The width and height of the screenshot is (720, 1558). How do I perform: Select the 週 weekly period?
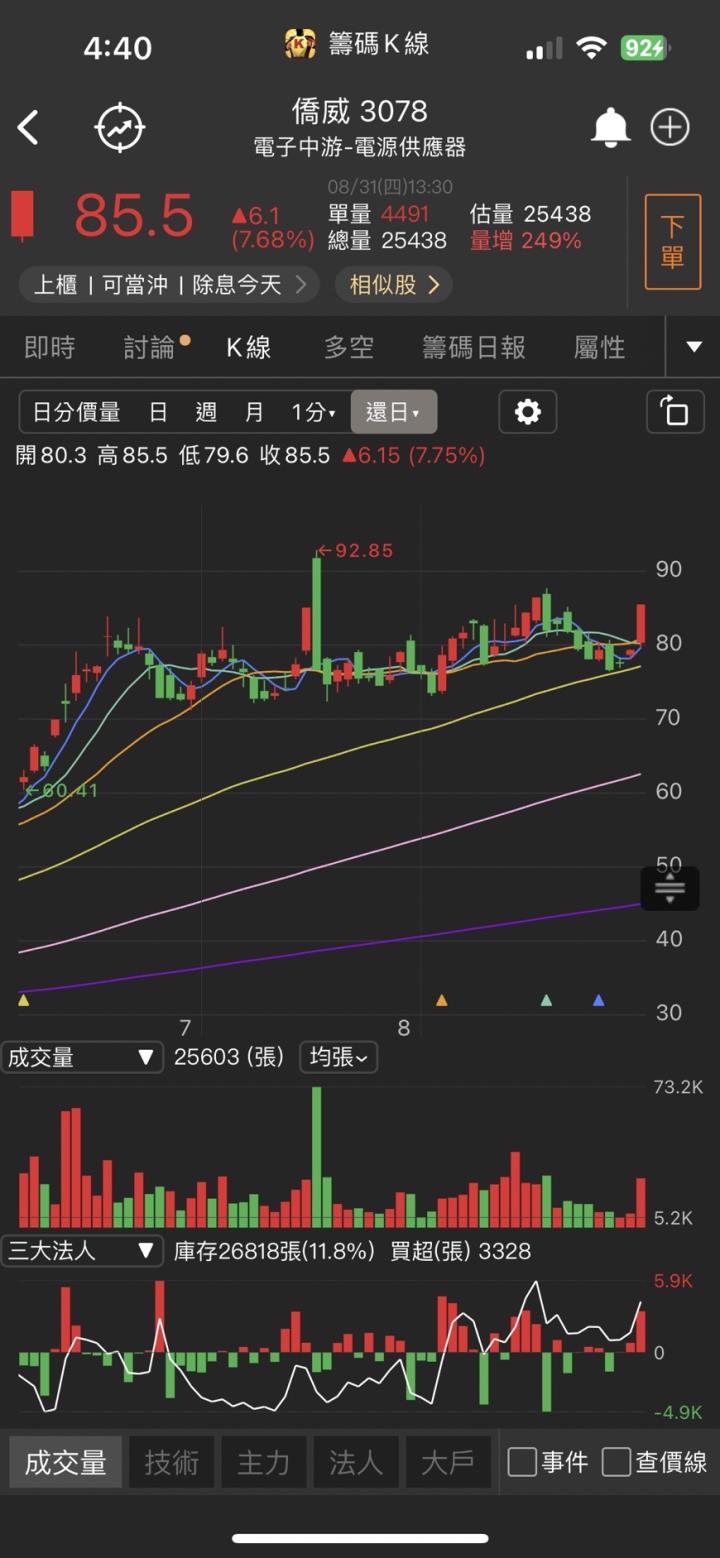point(206,412)
